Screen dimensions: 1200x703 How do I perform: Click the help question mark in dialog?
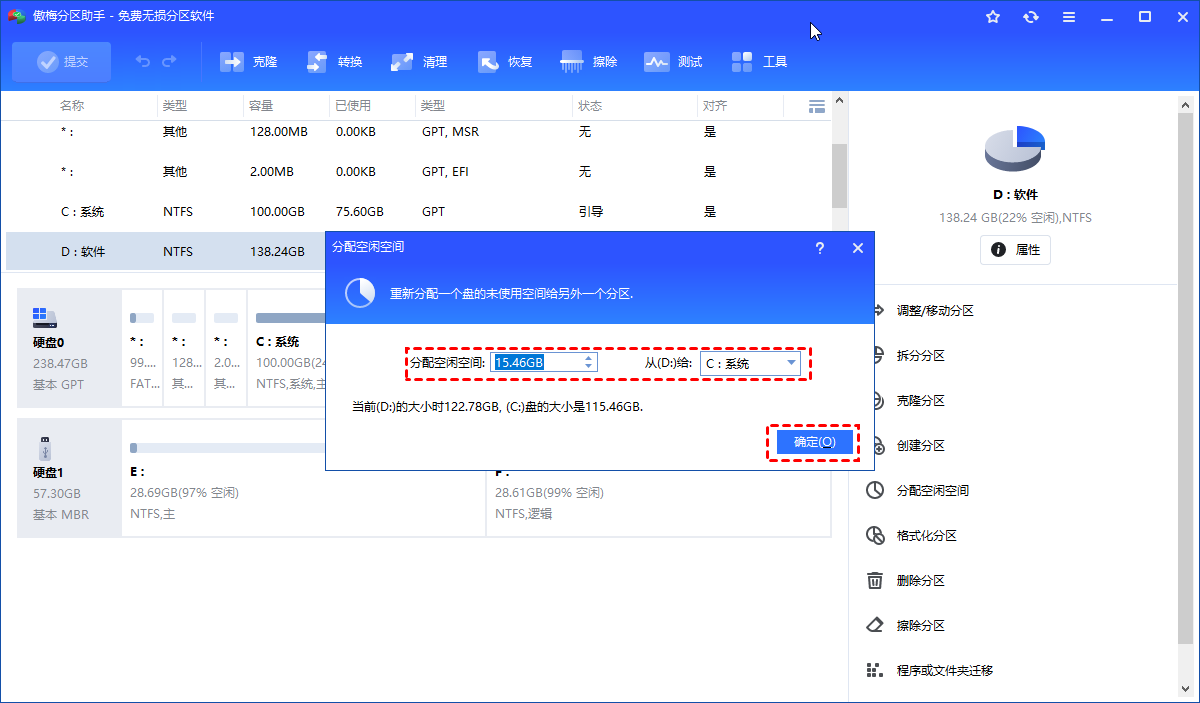(820, 248)
